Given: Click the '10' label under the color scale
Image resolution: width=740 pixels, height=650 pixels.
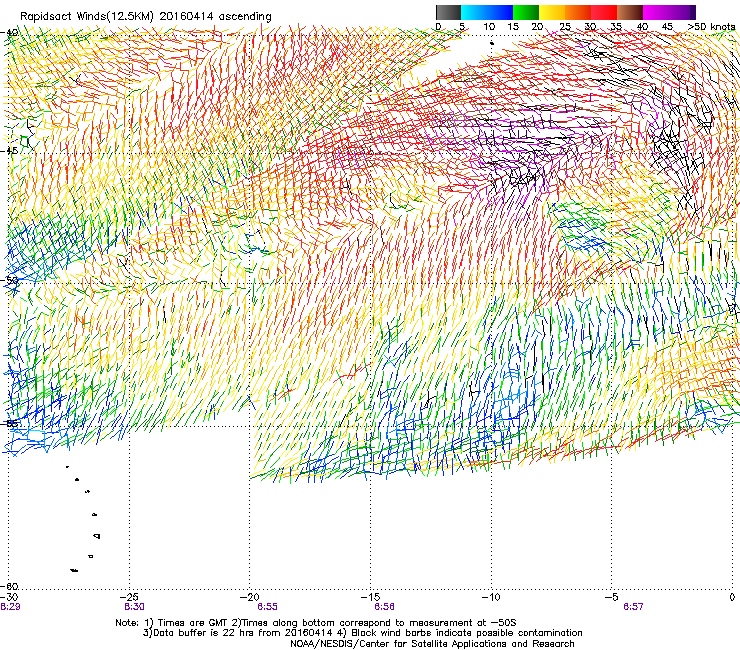Looking at the screenshot, I should point(489,27).
